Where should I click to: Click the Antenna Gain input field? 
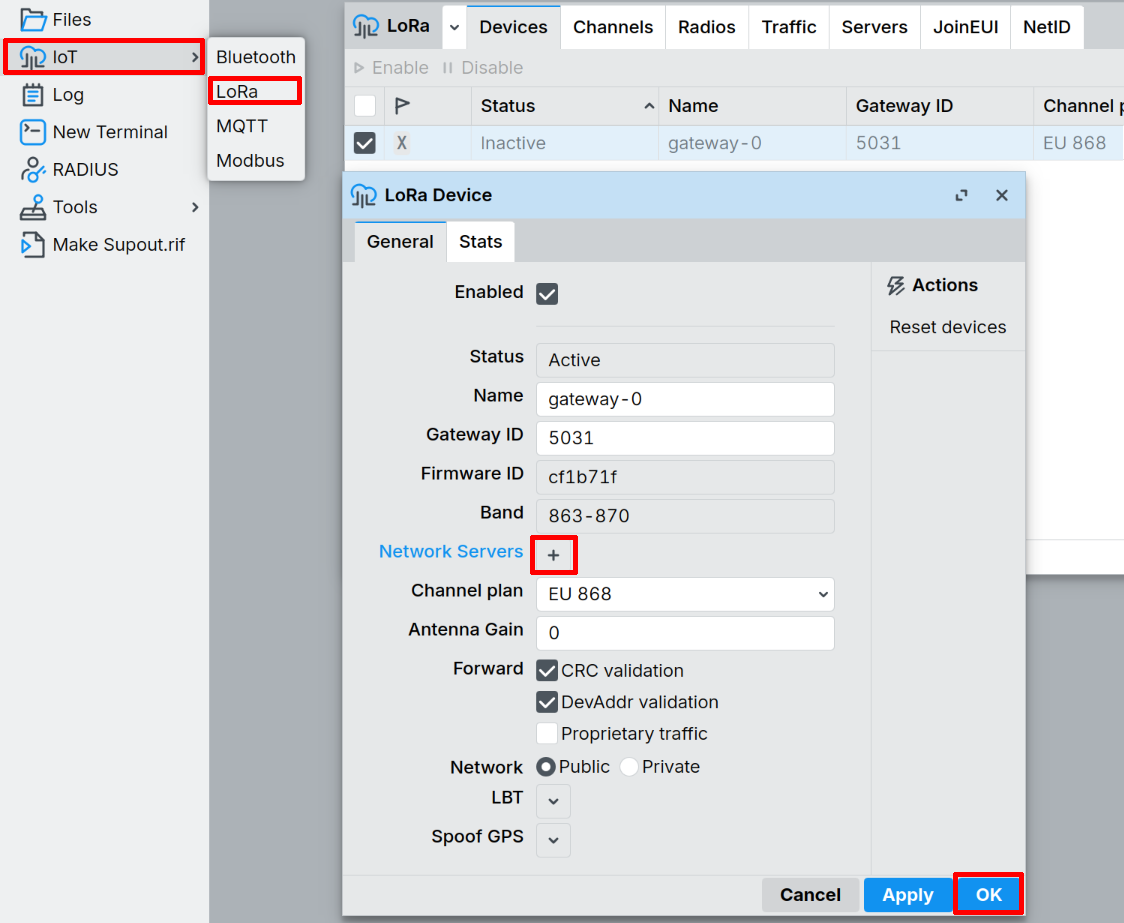[x=685, y=633]
